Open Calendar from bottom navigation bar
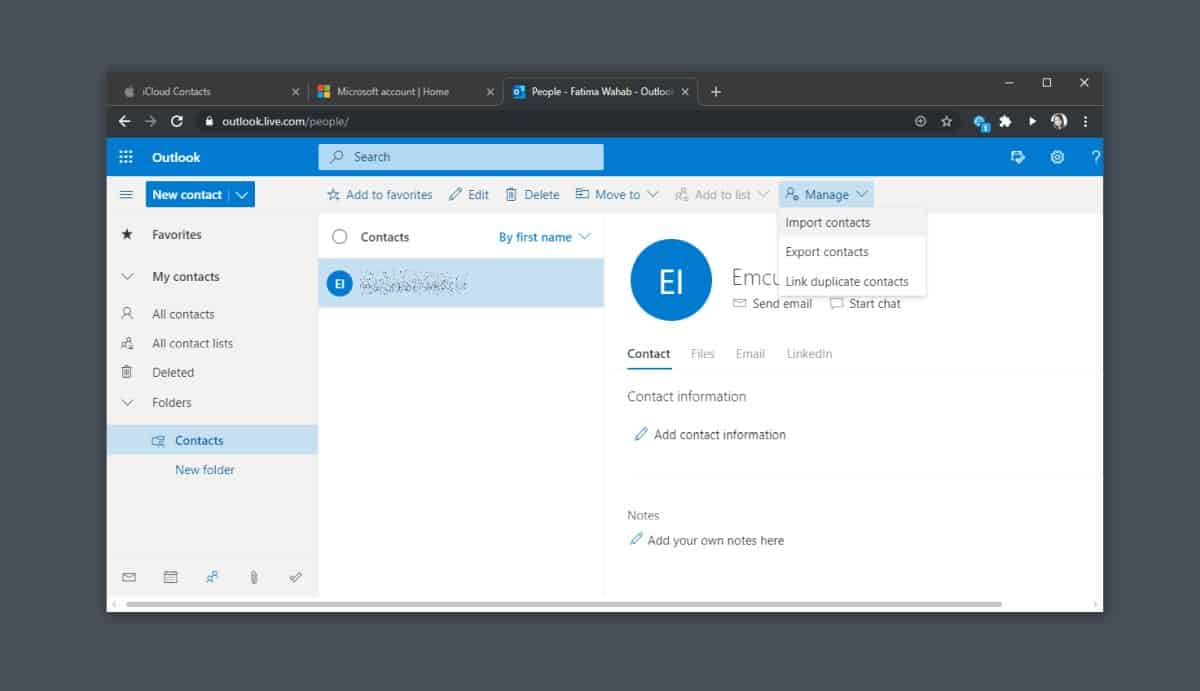Screen dimensions: 1200x691 170,577
